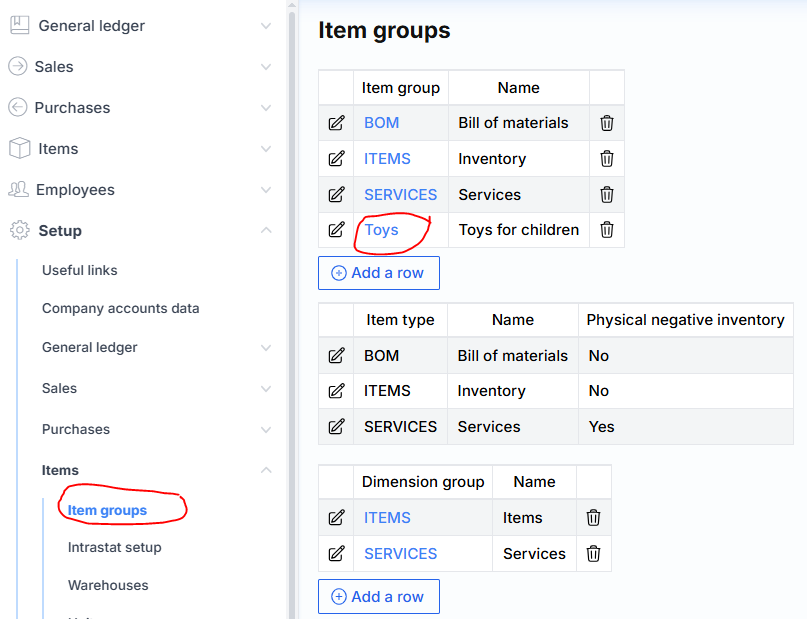Image resolution: width=807 pixels, height=619 pixels.
Task: Click edit icon for BOM item group
Action: point(336,123)
